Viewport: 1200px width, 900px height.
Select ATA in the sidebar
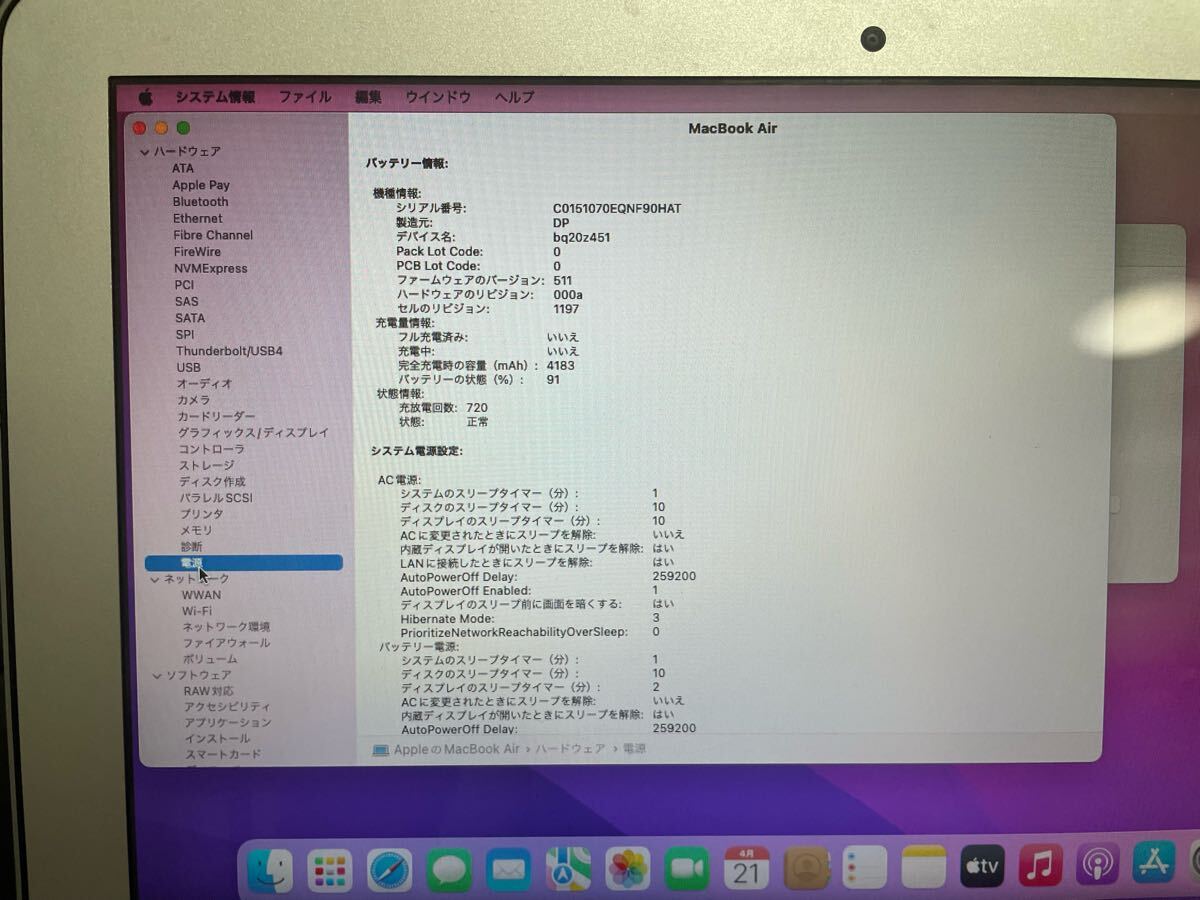pyautogui.click(x=183, y=168)
